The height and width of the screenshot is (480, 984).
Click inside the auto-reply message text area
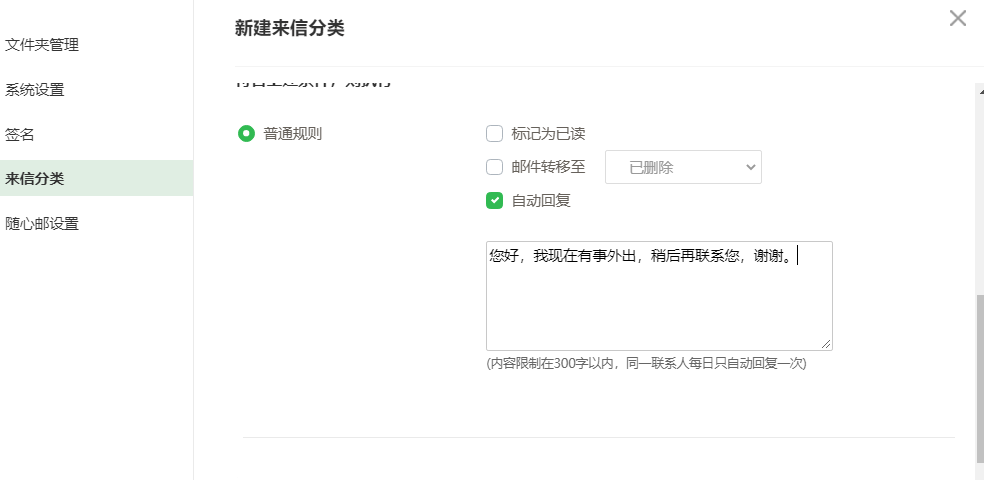(x=658, y=305)
